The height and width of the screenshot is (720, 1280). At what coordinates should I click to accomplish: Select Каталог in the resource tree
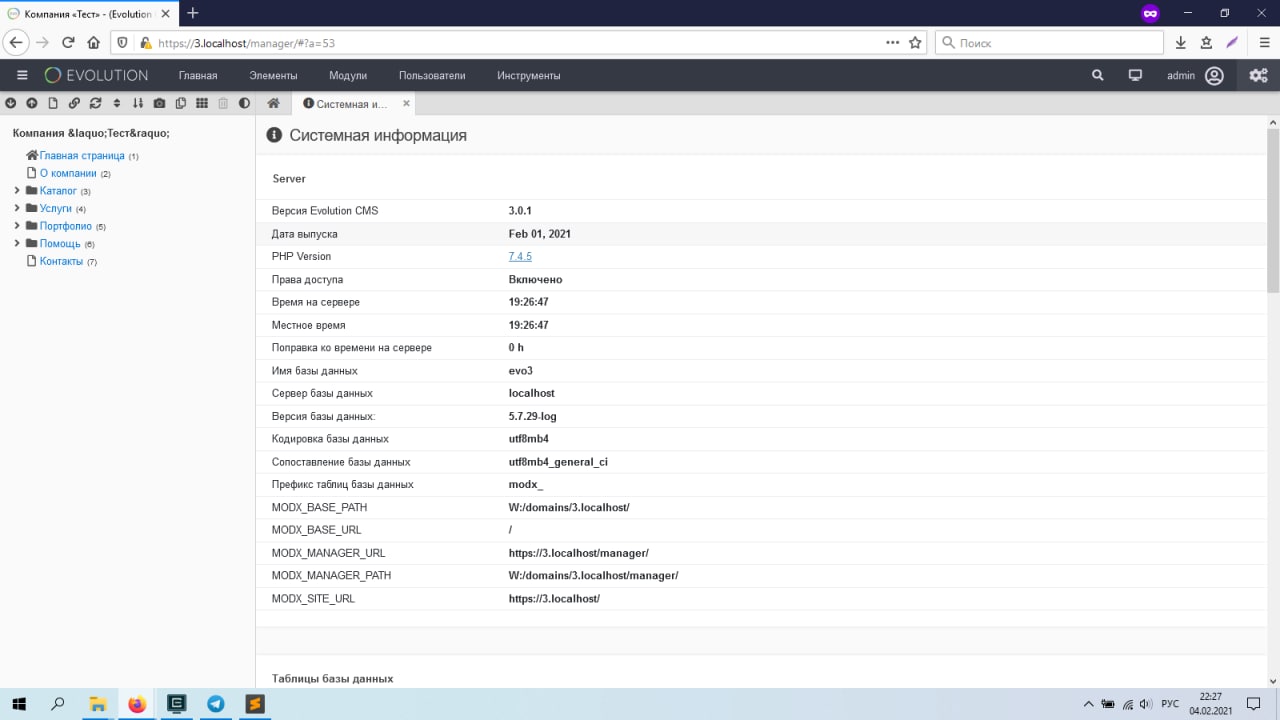[x=58, y=191]
